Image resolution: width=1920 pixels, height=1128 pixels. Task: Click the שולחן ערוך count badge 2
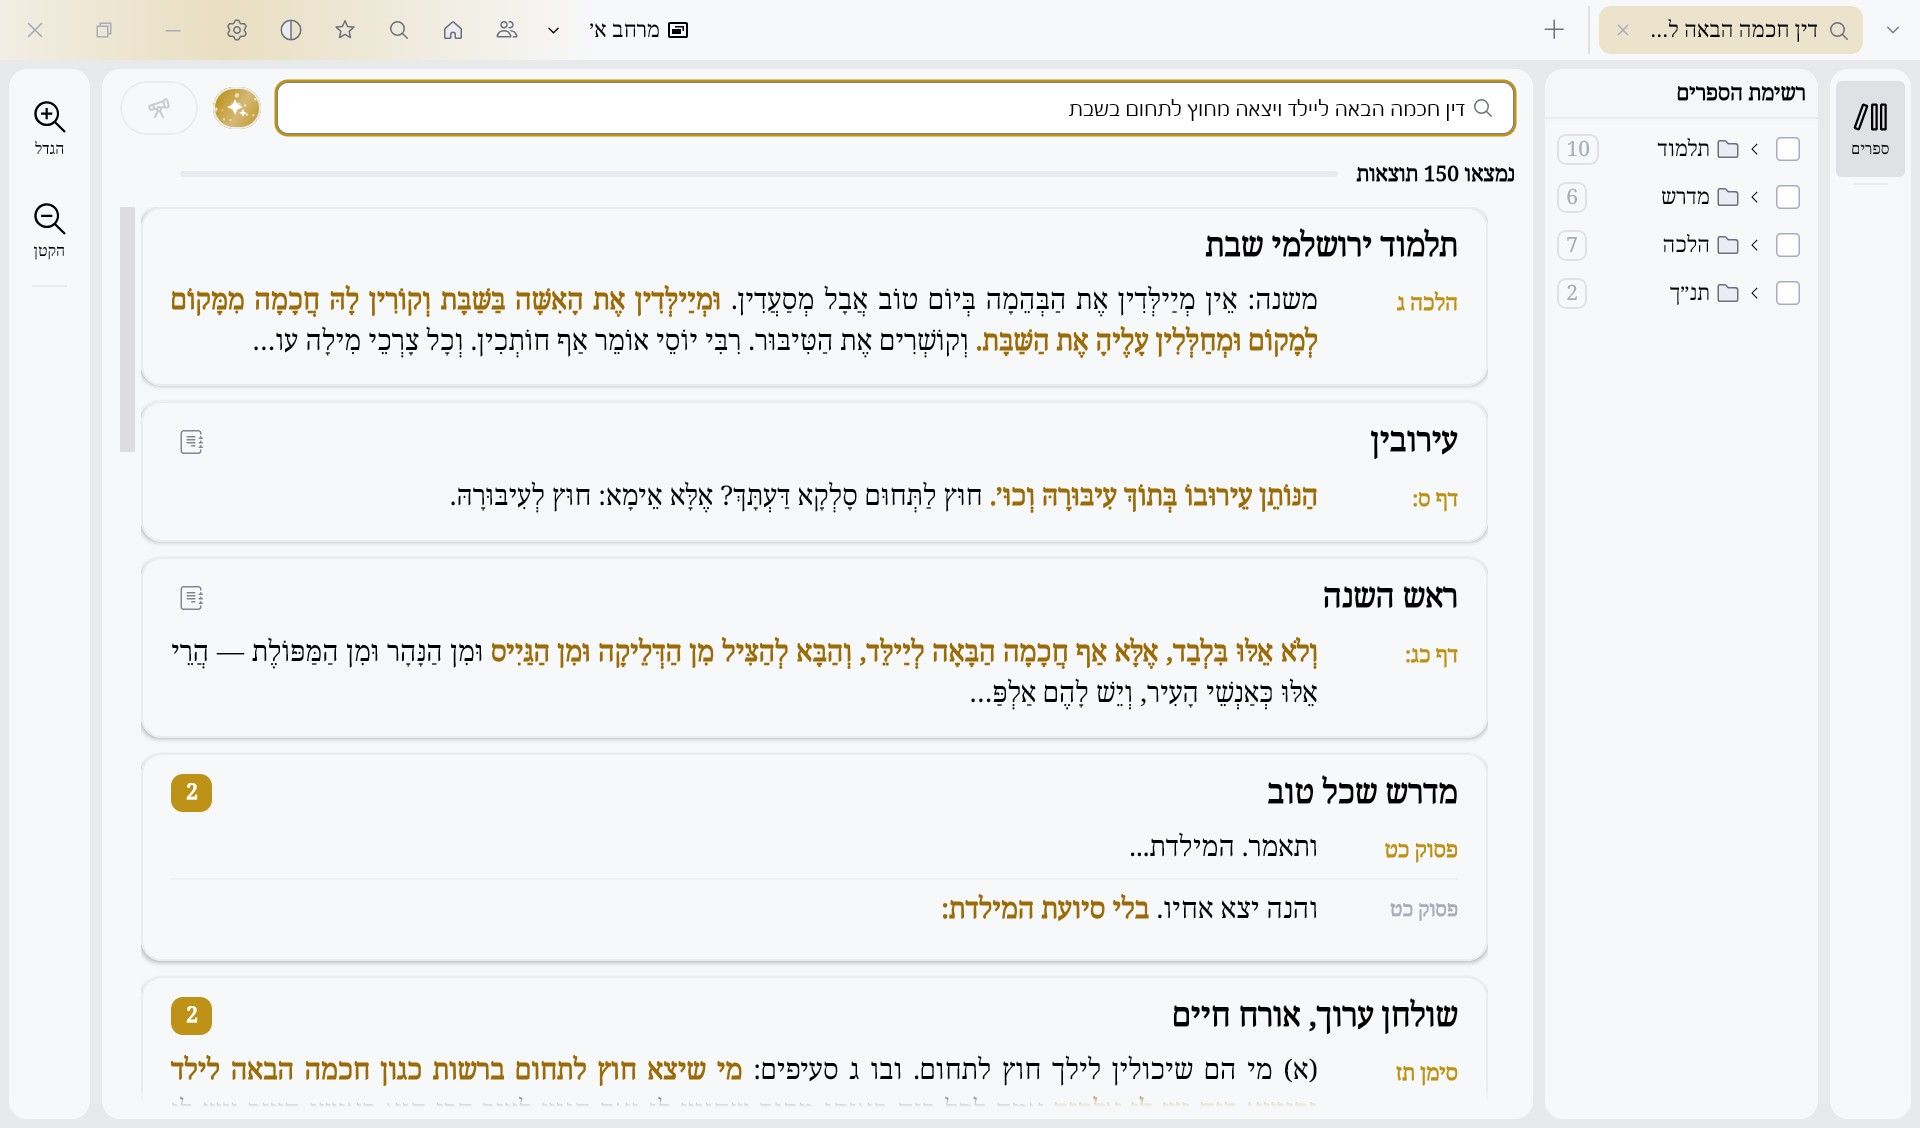191,1015
